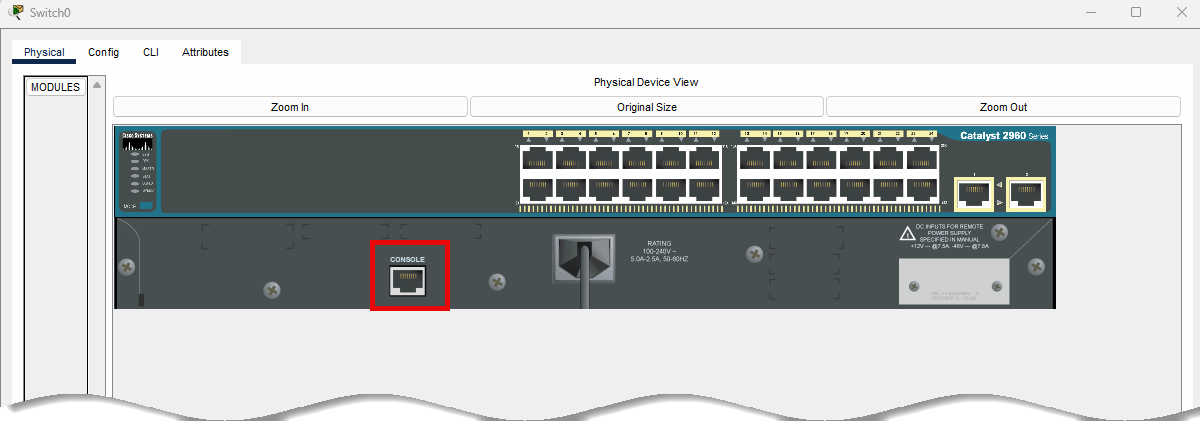Switch to the Physical tab
Image resolution: width=1200 pixels, height=421 pixels.
pos(44,52)
